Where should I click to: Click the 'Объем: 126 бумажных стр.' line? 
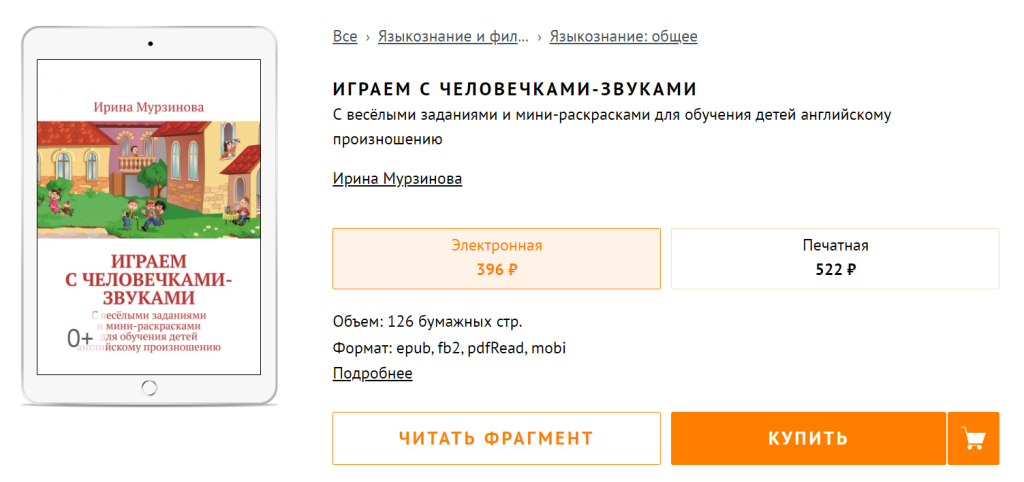click(x=427, y=322)
